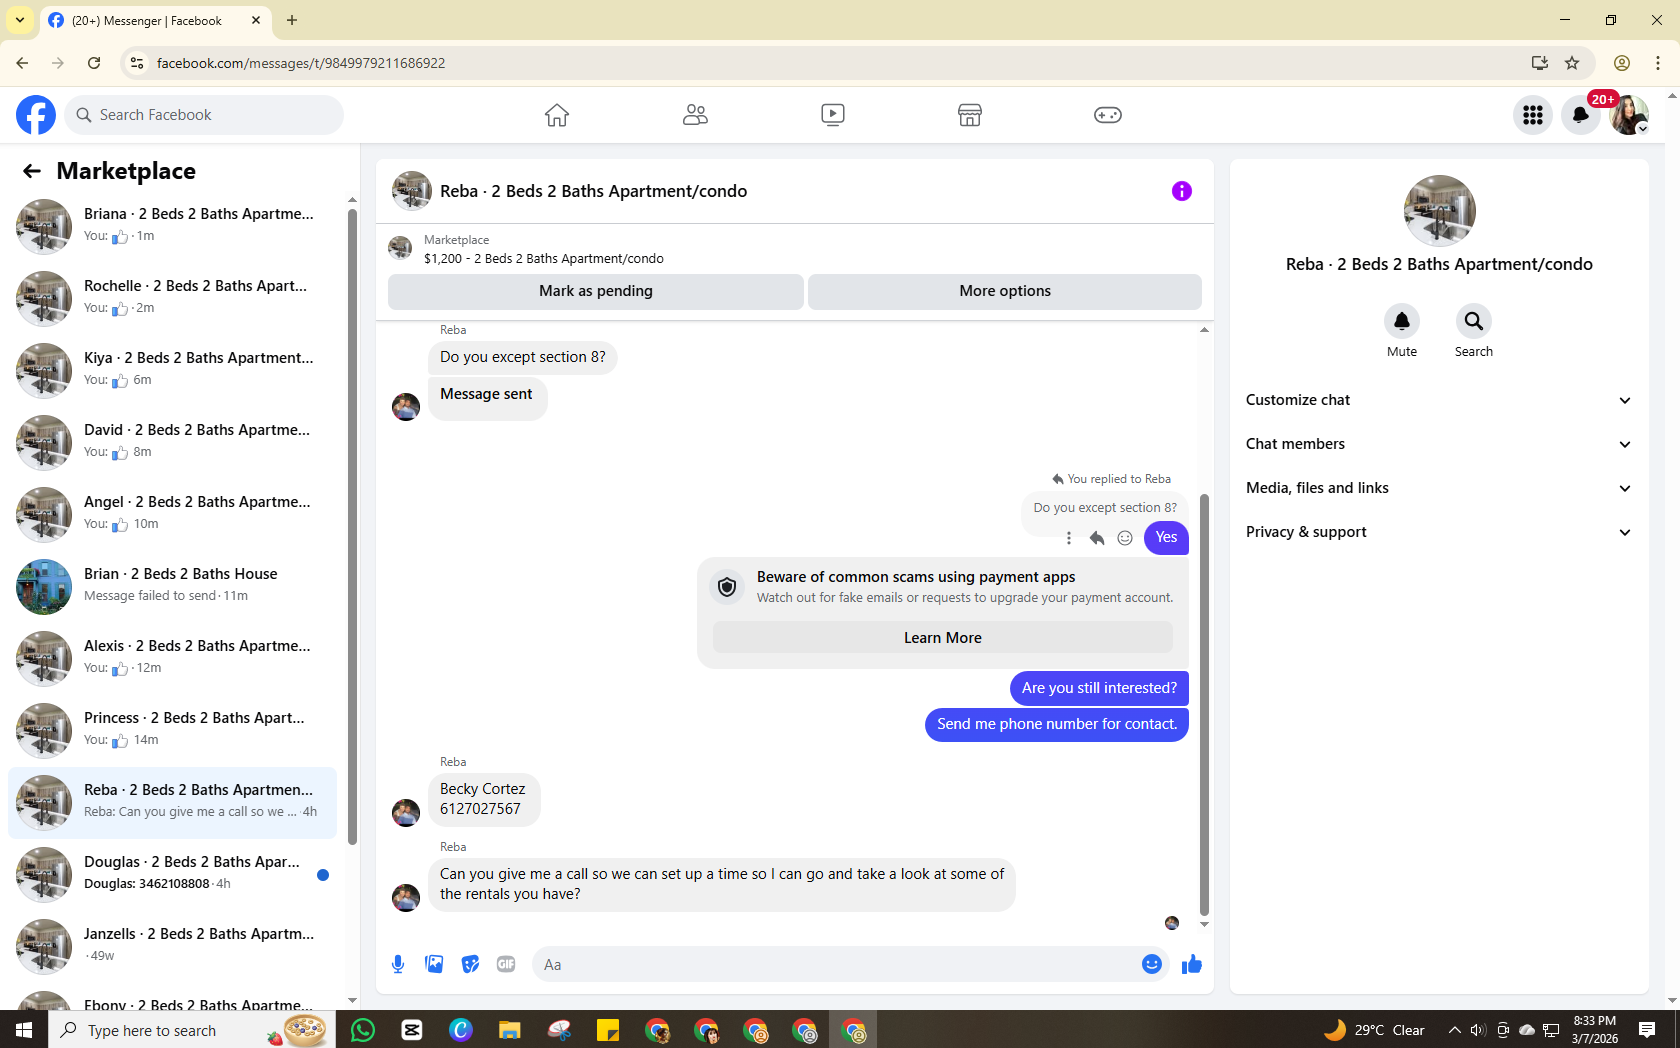Send a thumbs-up like
The width and height of the screenshot is (1680, 1048).
(1192, 964)
